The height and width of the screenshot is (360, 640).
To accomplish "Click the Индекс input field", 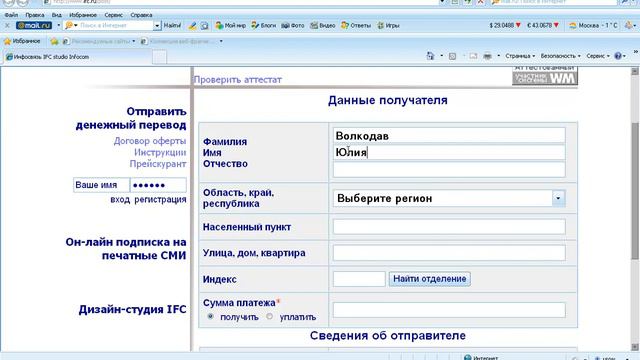I will pyautogui.click(x=359, y=279).
